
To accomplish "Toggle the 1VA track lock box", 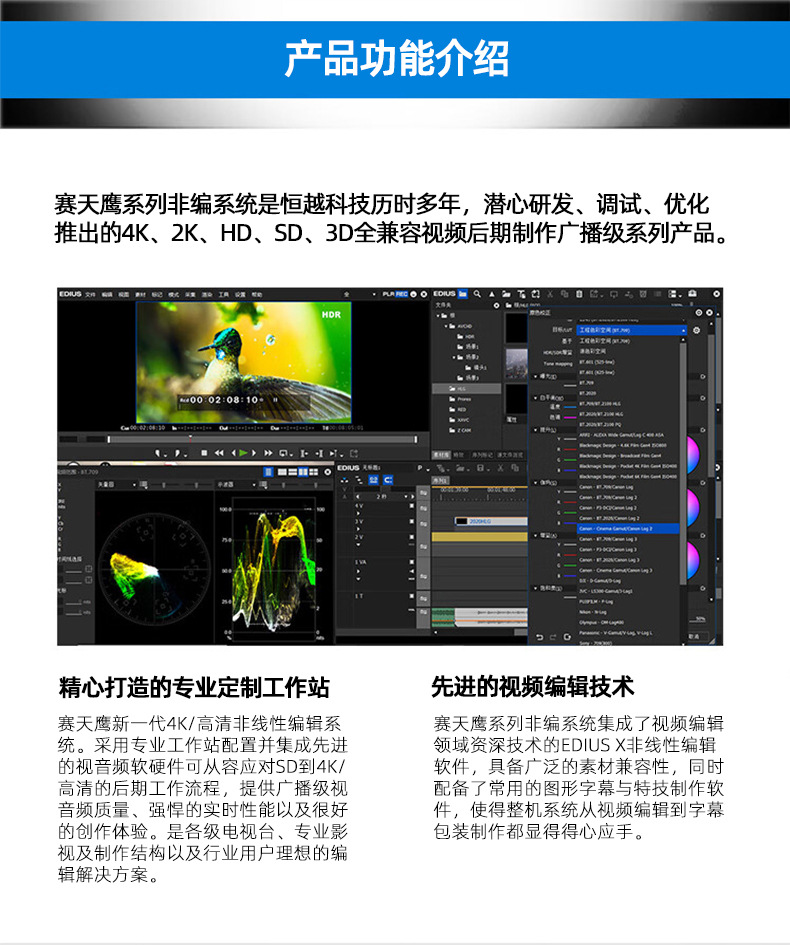I will pyautogui.click(x=412, y=562).
